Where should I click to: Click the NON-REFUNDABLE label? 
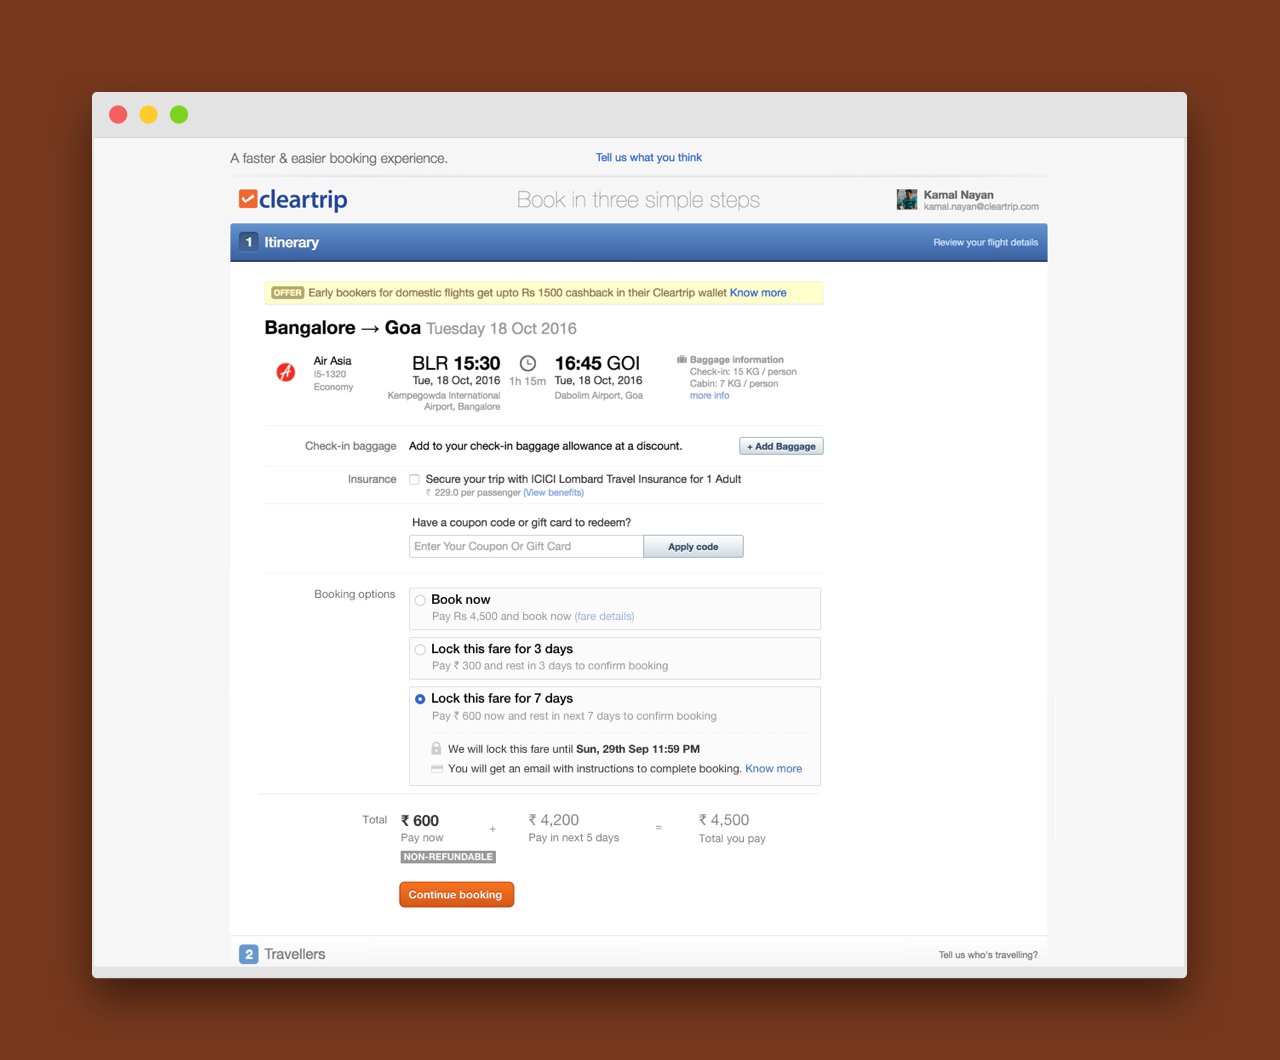coord(448,857)
